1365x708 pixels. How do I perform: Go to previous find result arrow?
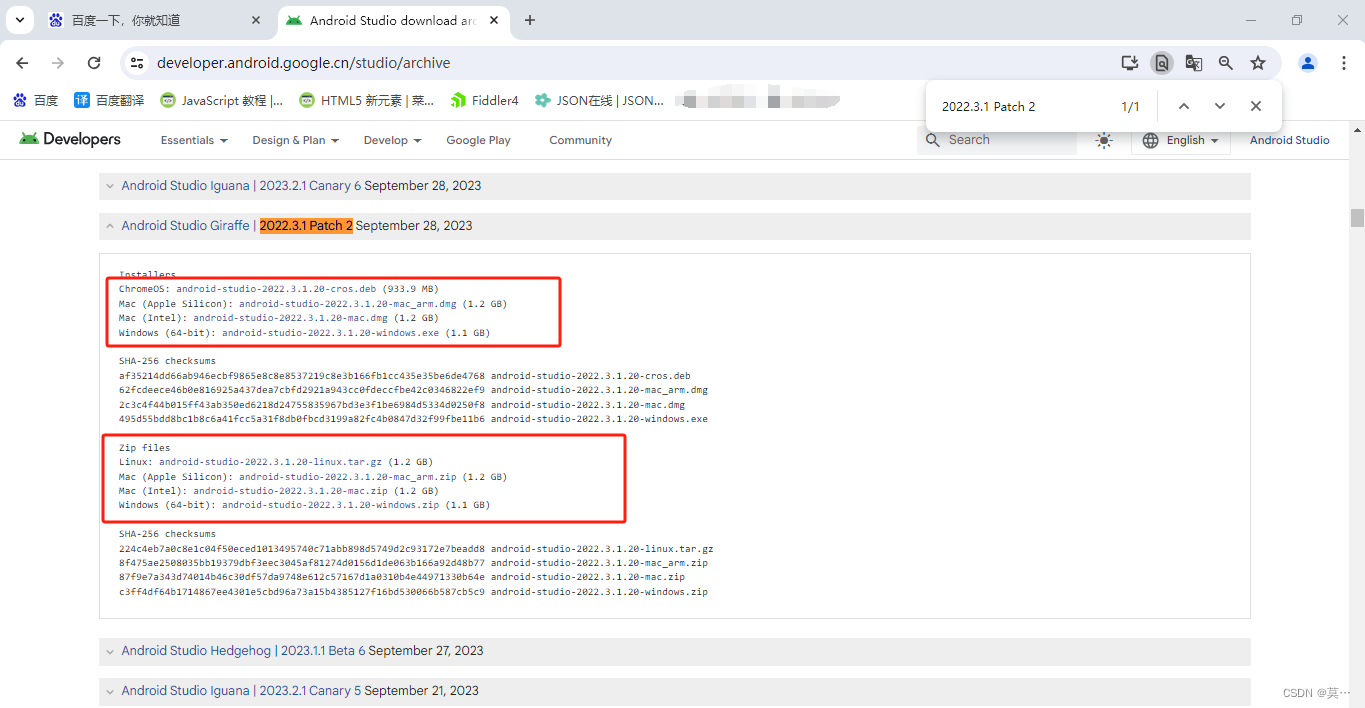click(x=1183, y=106)
